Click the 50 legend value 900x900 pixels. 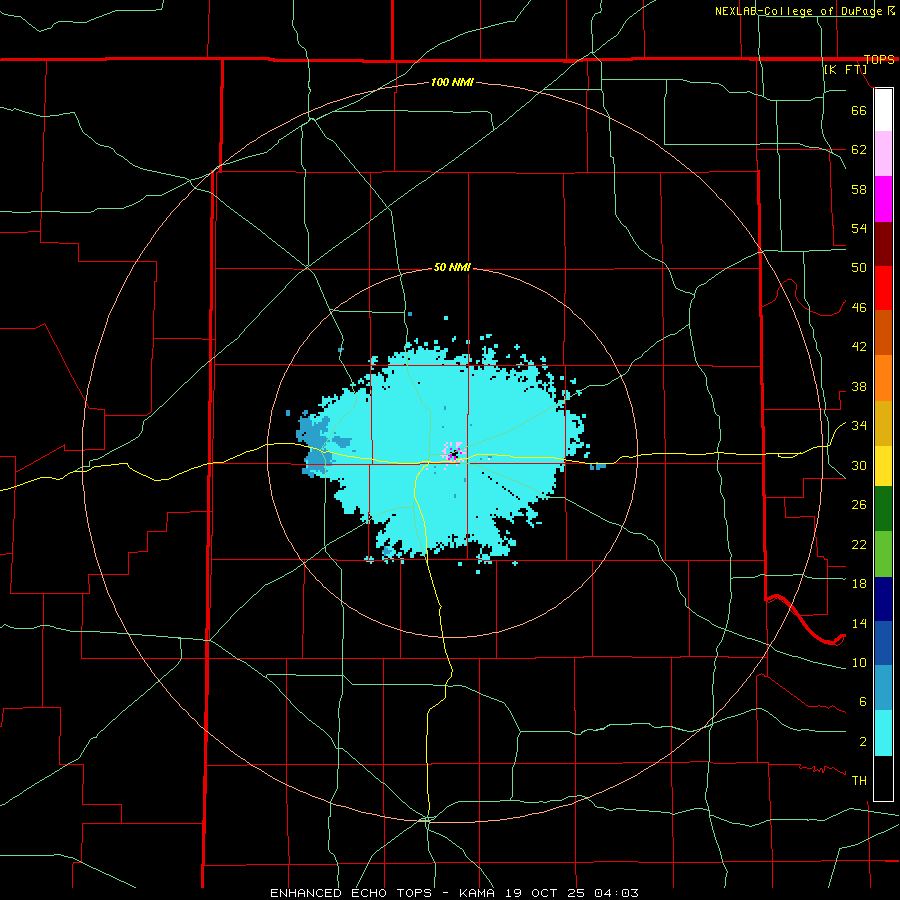[859, 268]
